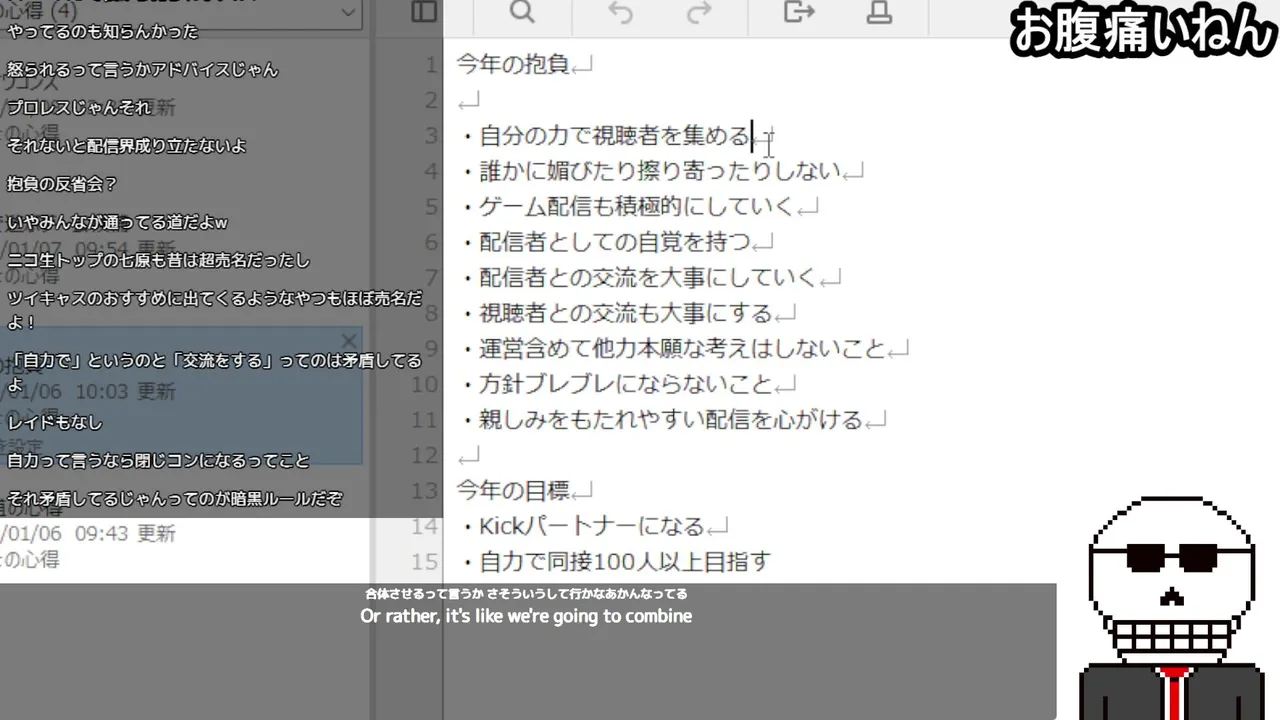The width and height of the screenshot is (1280, 720).
Task: Open search with the magnifier icon
Action: 522,12
